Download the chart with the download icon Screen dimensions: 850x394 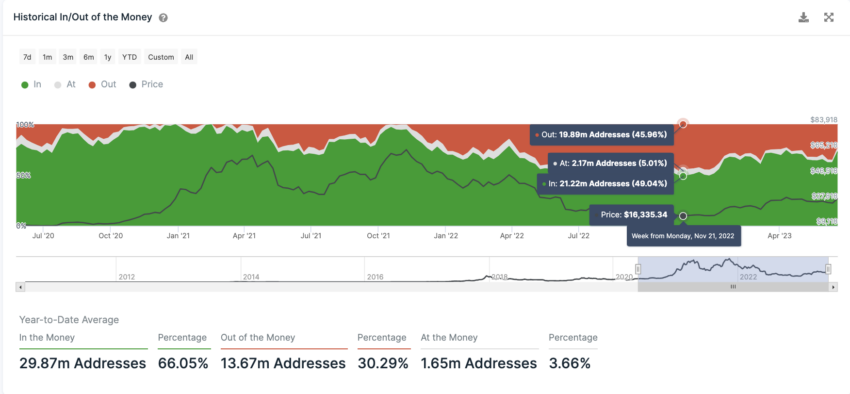(x=803, y=17)
